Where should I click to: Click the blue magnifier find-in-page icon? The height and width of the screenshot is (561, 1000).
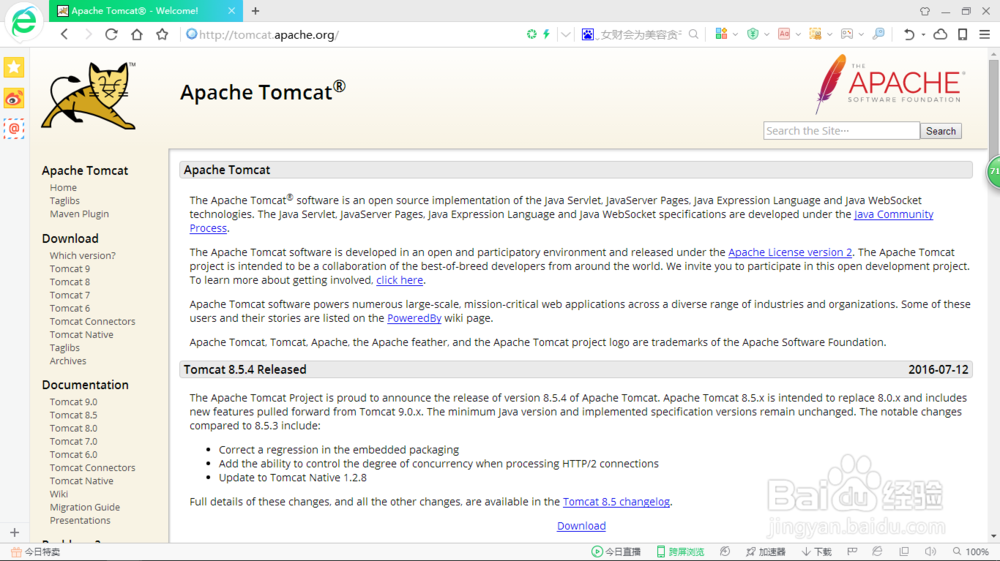879,34
